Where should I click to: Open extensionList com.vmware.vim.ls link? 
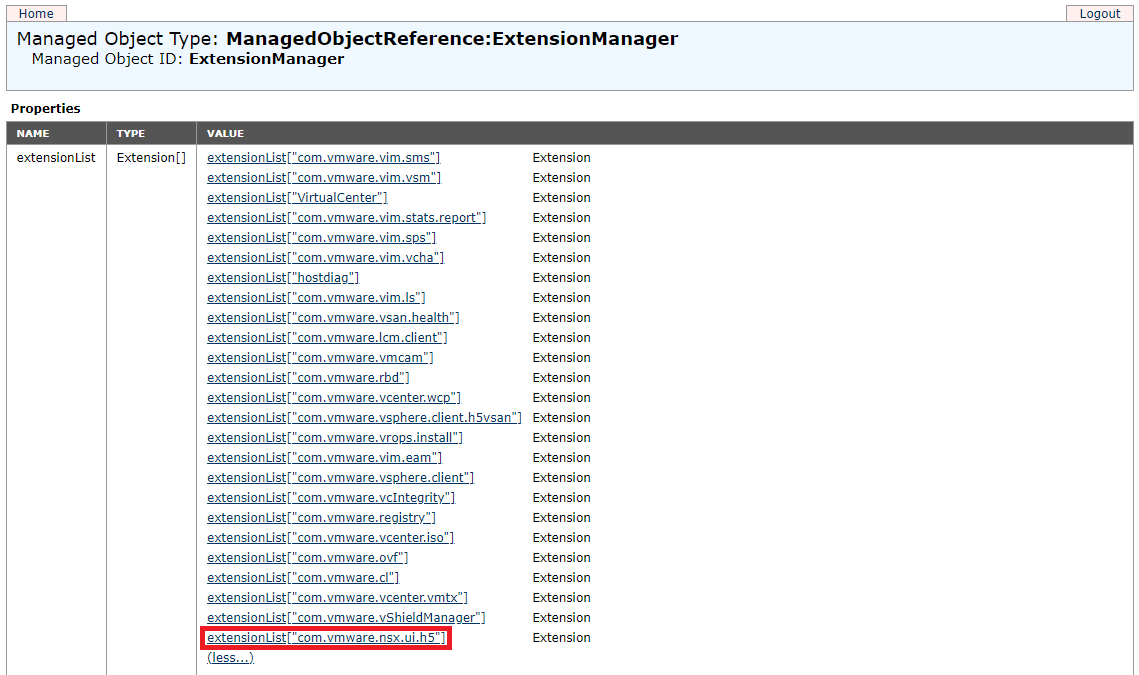[x=316, y=297]
